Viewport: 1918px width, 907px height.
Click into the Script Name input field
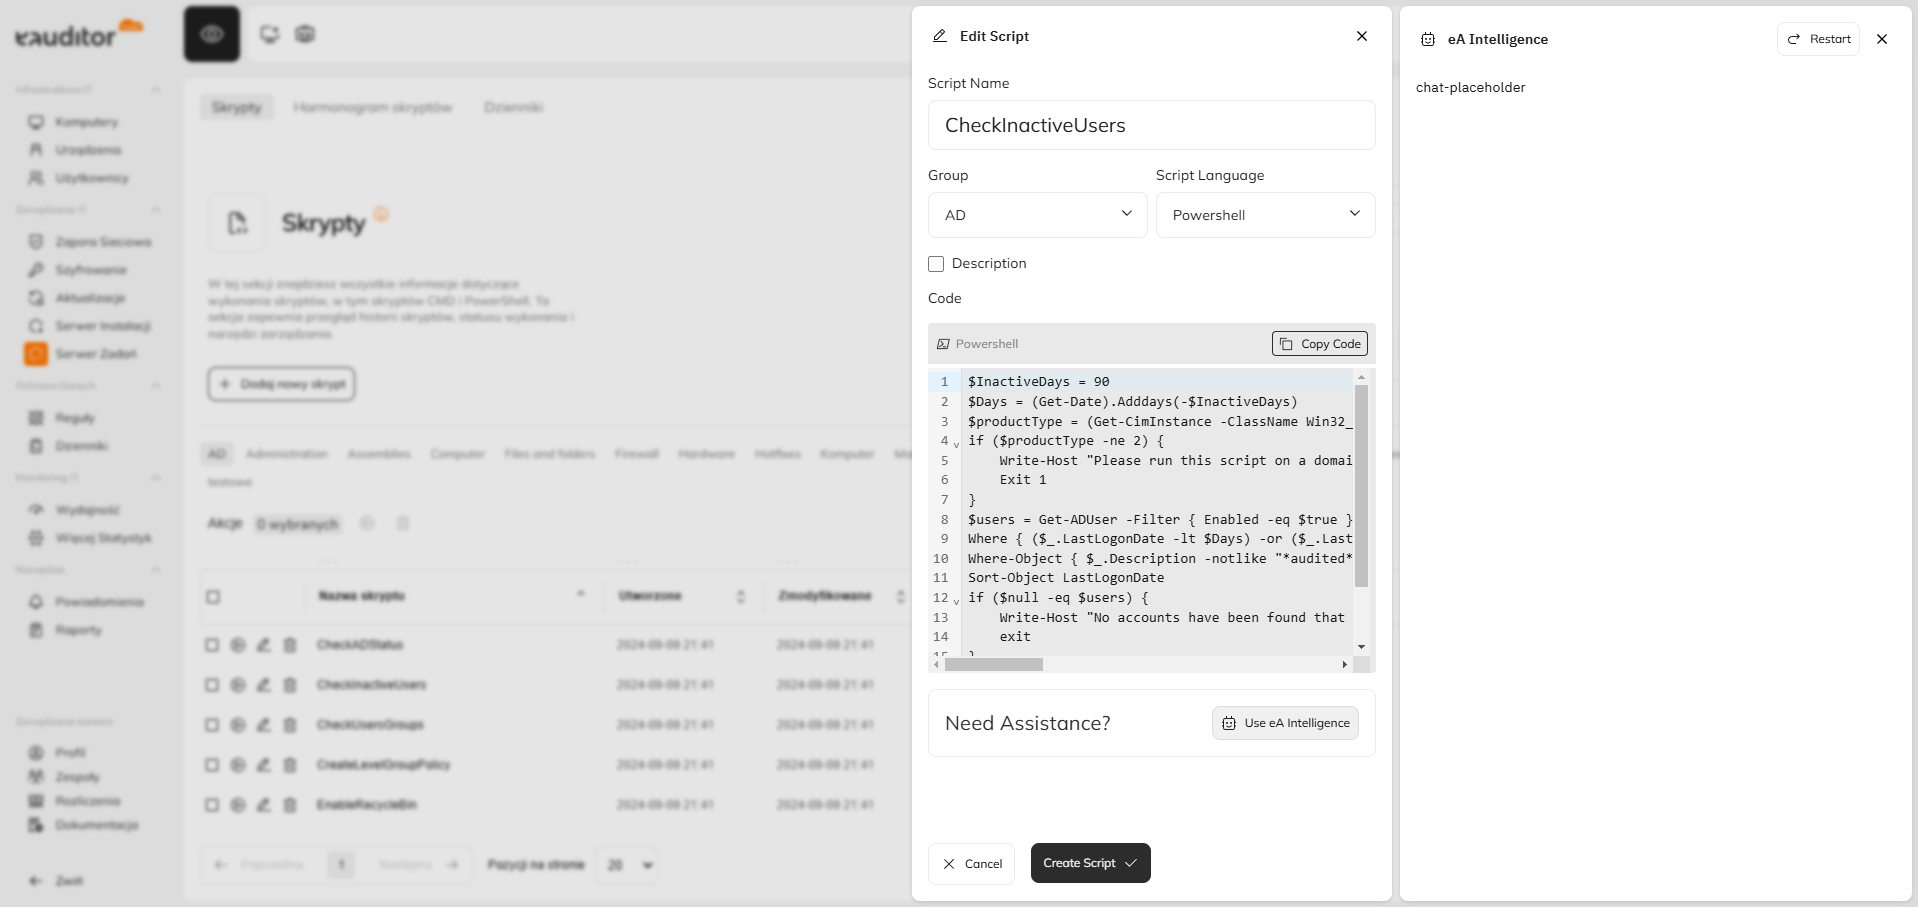click(x=1151, y=125)
